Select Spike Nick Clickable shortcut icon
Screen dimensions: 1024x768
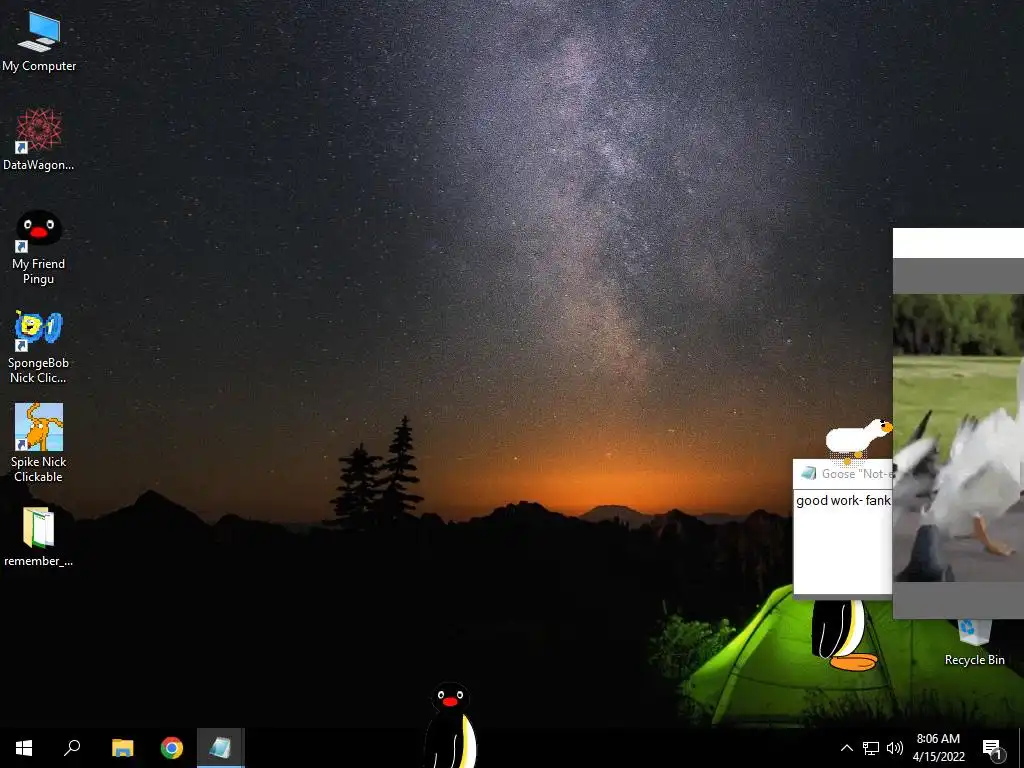(x=39, y=443)
